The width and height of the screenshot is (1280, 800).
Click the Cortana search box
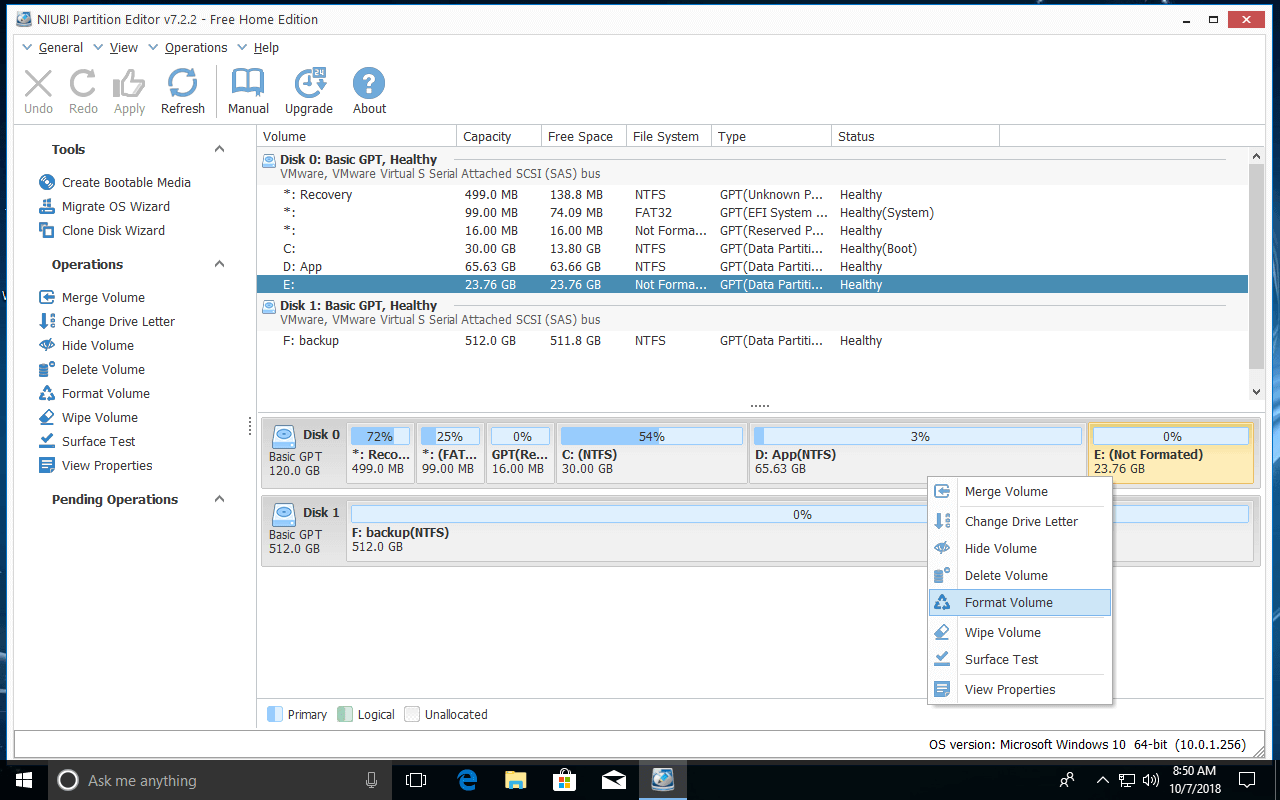pos(220,780)
